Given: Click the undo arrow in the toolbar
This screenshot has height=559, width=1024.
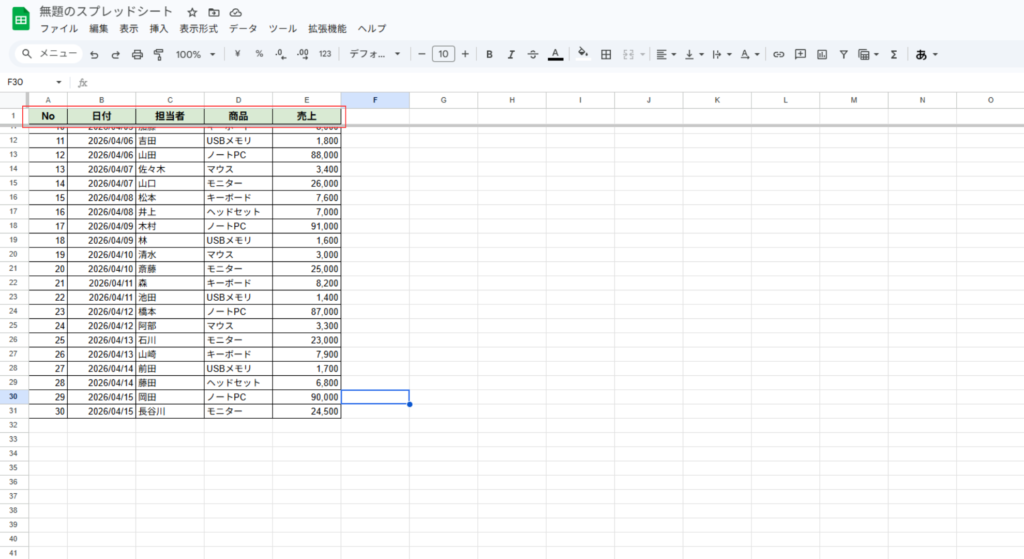Looking at the screenshot, I should [93, 54].
